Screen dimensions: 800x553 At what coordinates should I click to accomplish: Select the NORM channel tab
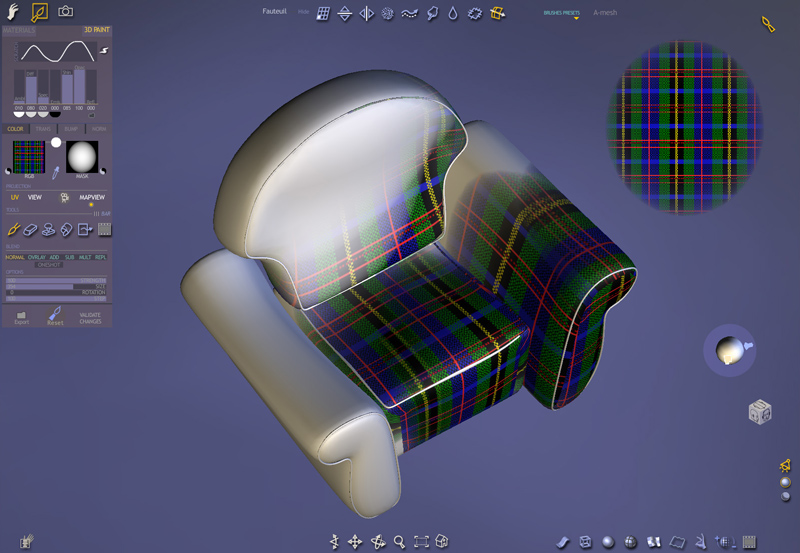[x=99, y=129]
